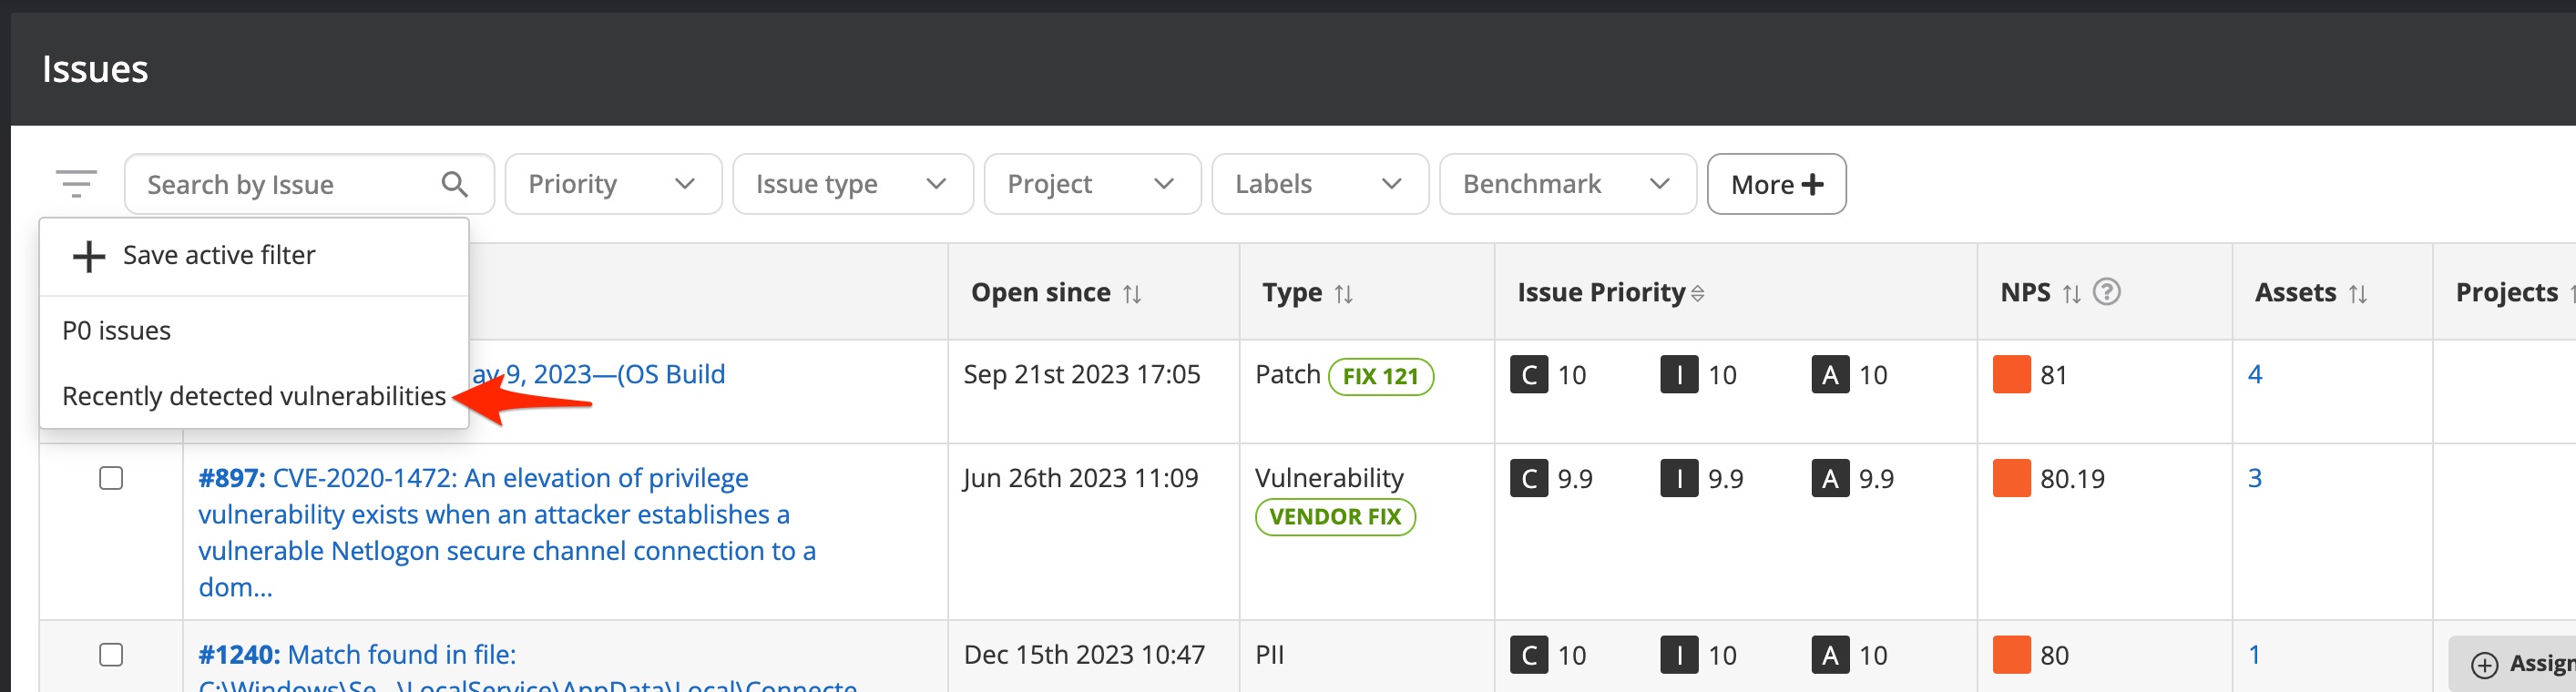Sort by NPS column arrows
This screenshot has width=2576, height=692.
2071,294
